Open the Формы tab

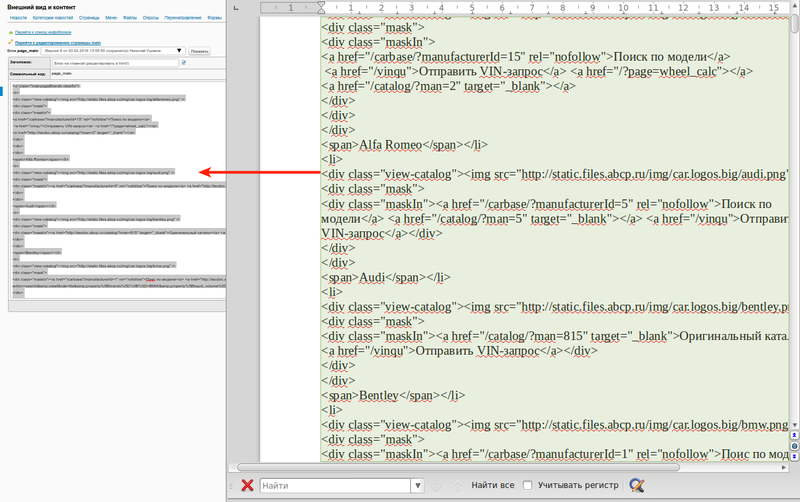point(214,18)
